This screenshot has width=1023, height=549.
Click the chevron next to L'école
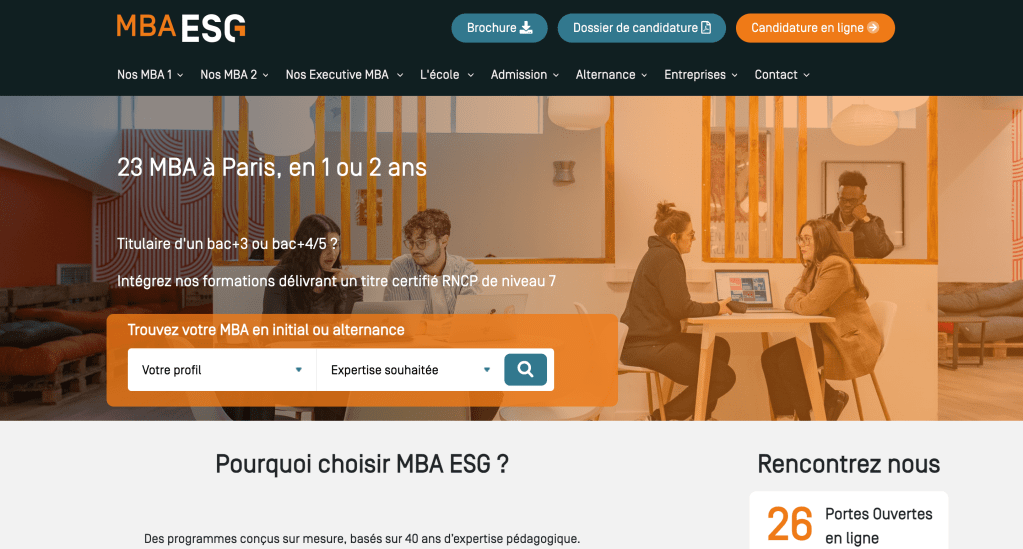click(x=470, y=76)
